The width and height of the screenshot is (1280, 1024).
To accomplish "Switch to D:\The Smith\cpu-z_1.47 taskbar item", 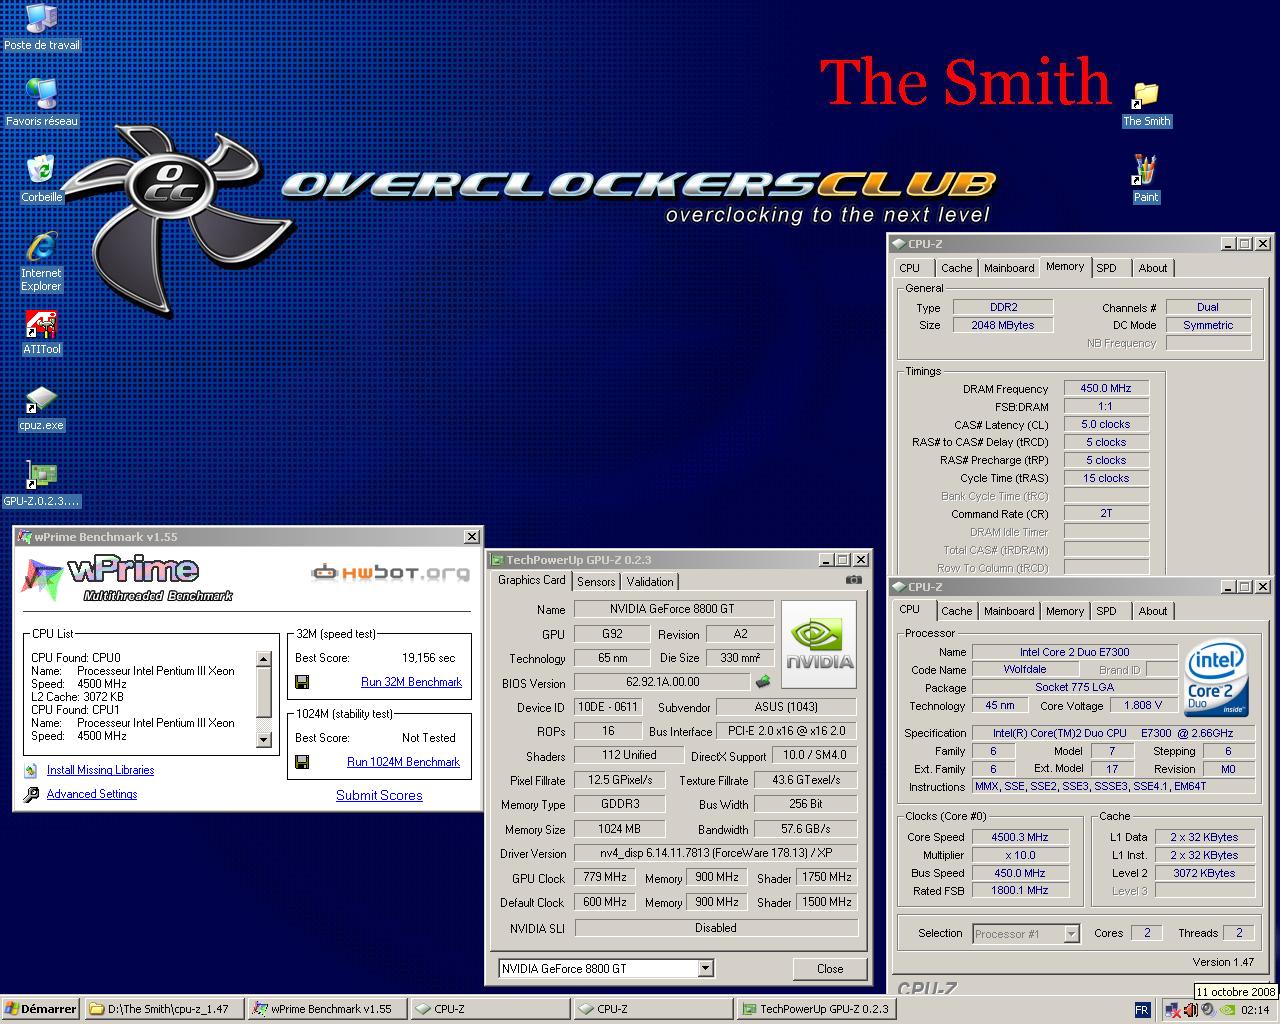I will [x=163, y=1009].
